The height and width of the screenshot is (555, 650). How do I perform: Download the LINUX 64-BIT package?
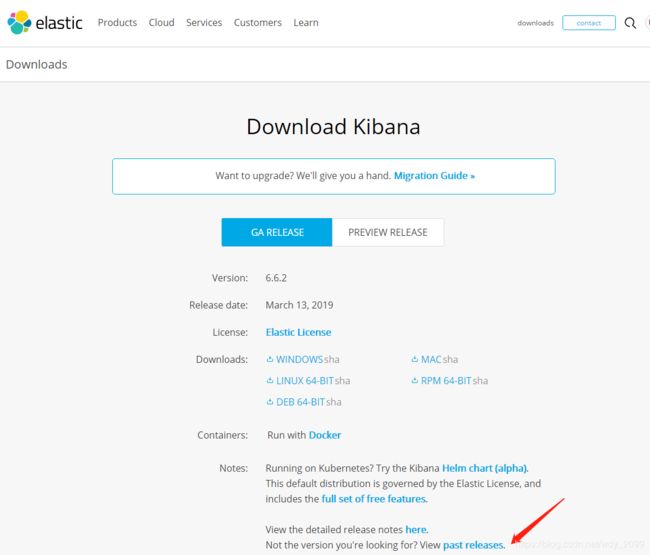point(305,381)
